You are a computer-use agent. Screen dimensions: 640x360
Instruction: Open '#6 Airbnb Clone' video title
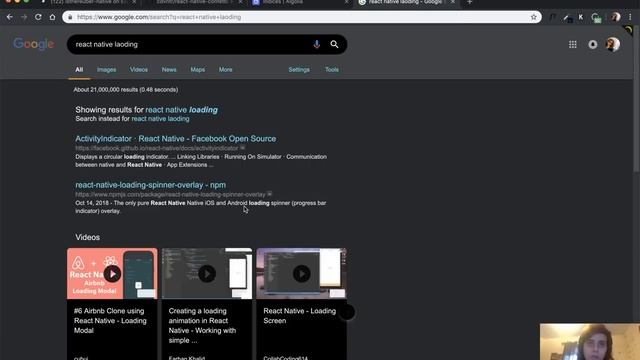point(110,321)
